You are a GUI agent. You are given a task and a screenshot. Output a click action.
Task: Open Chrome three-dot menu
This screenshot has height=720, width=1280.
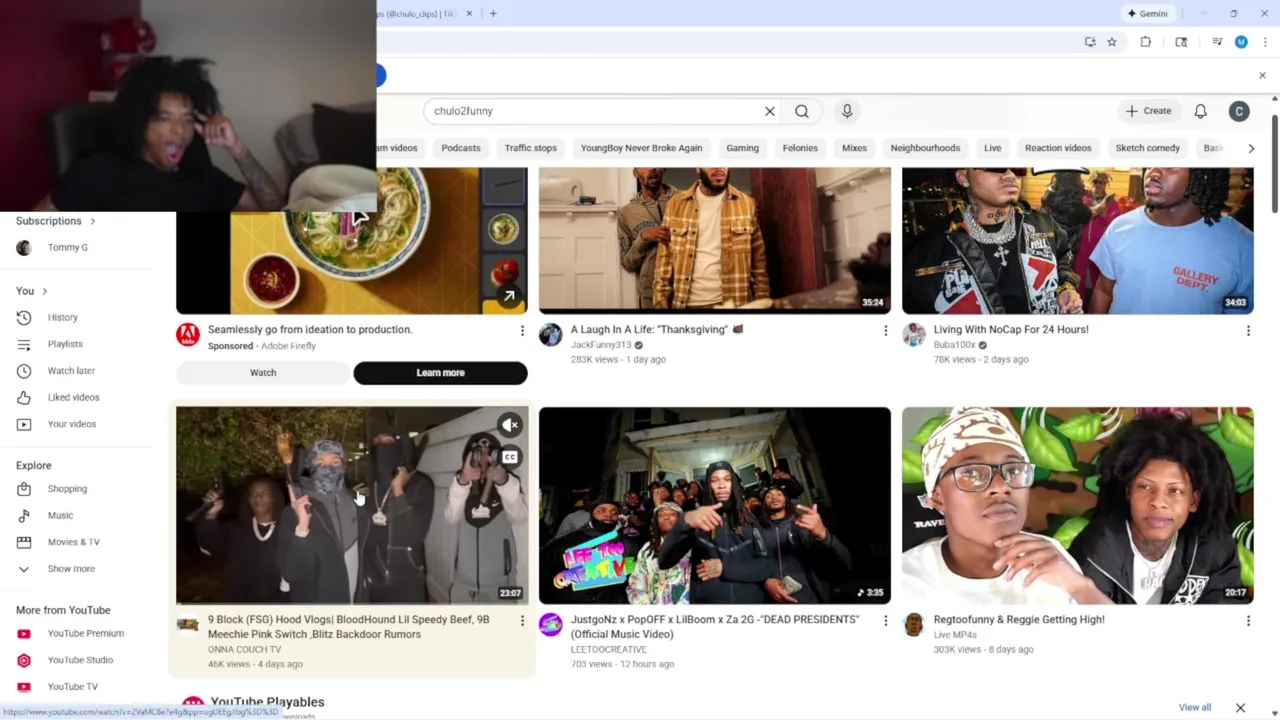pos(1265,42)
